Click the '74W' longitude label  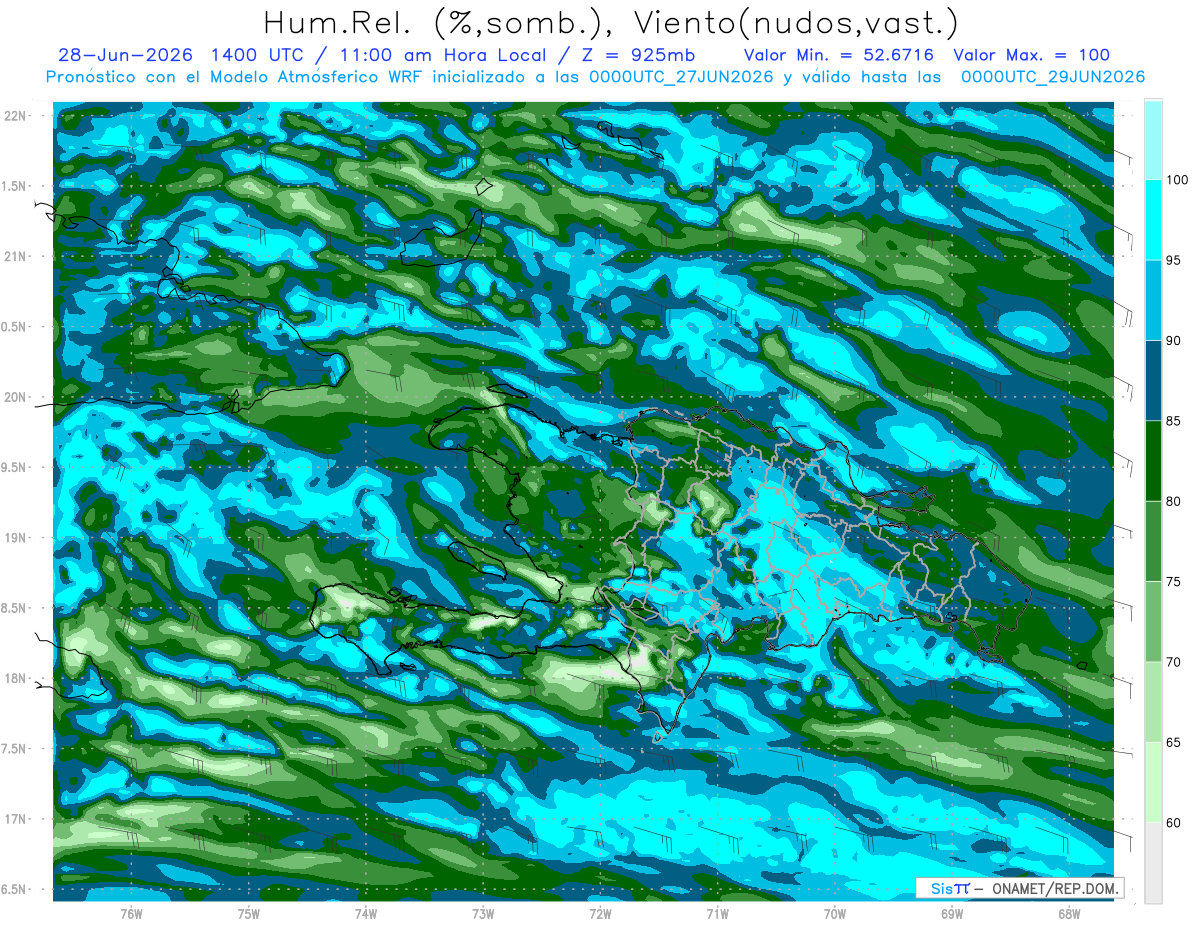click(366, 914)
